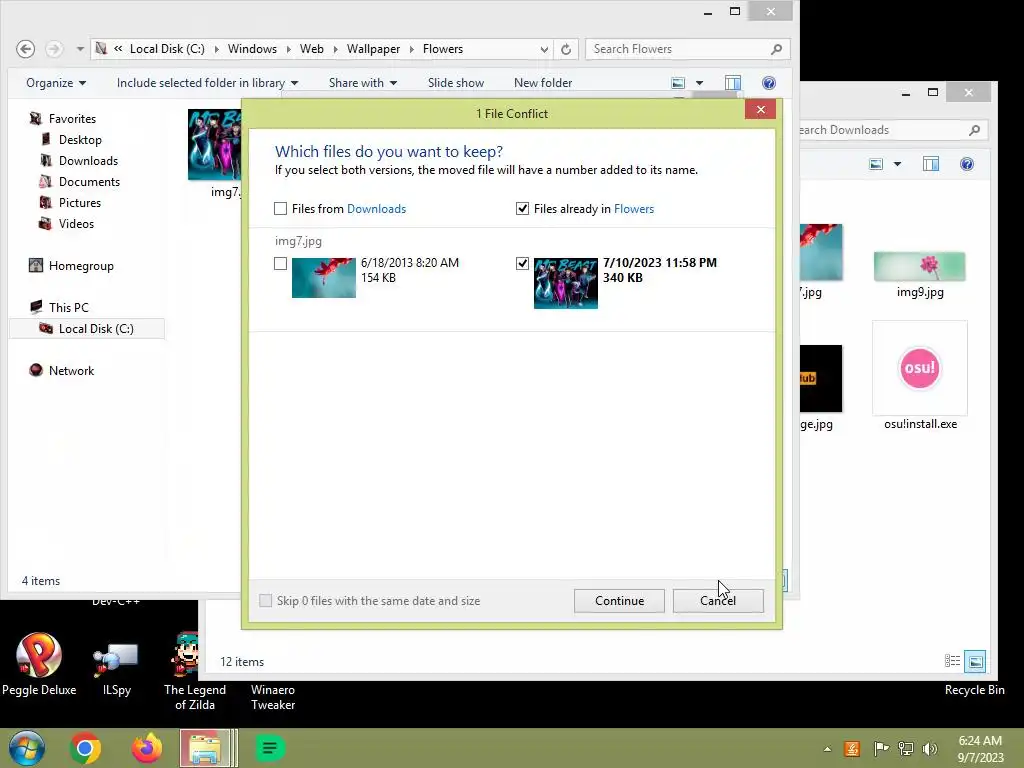Open view options dropdown in Downloads window

897,164
